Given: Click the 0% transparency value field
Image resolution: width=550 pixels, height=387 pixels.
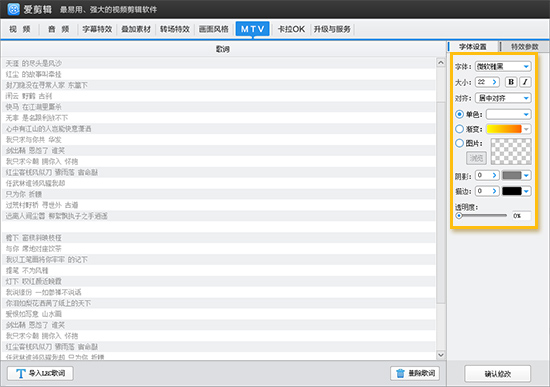Looking at the screenshot, I should click(521, 215).
